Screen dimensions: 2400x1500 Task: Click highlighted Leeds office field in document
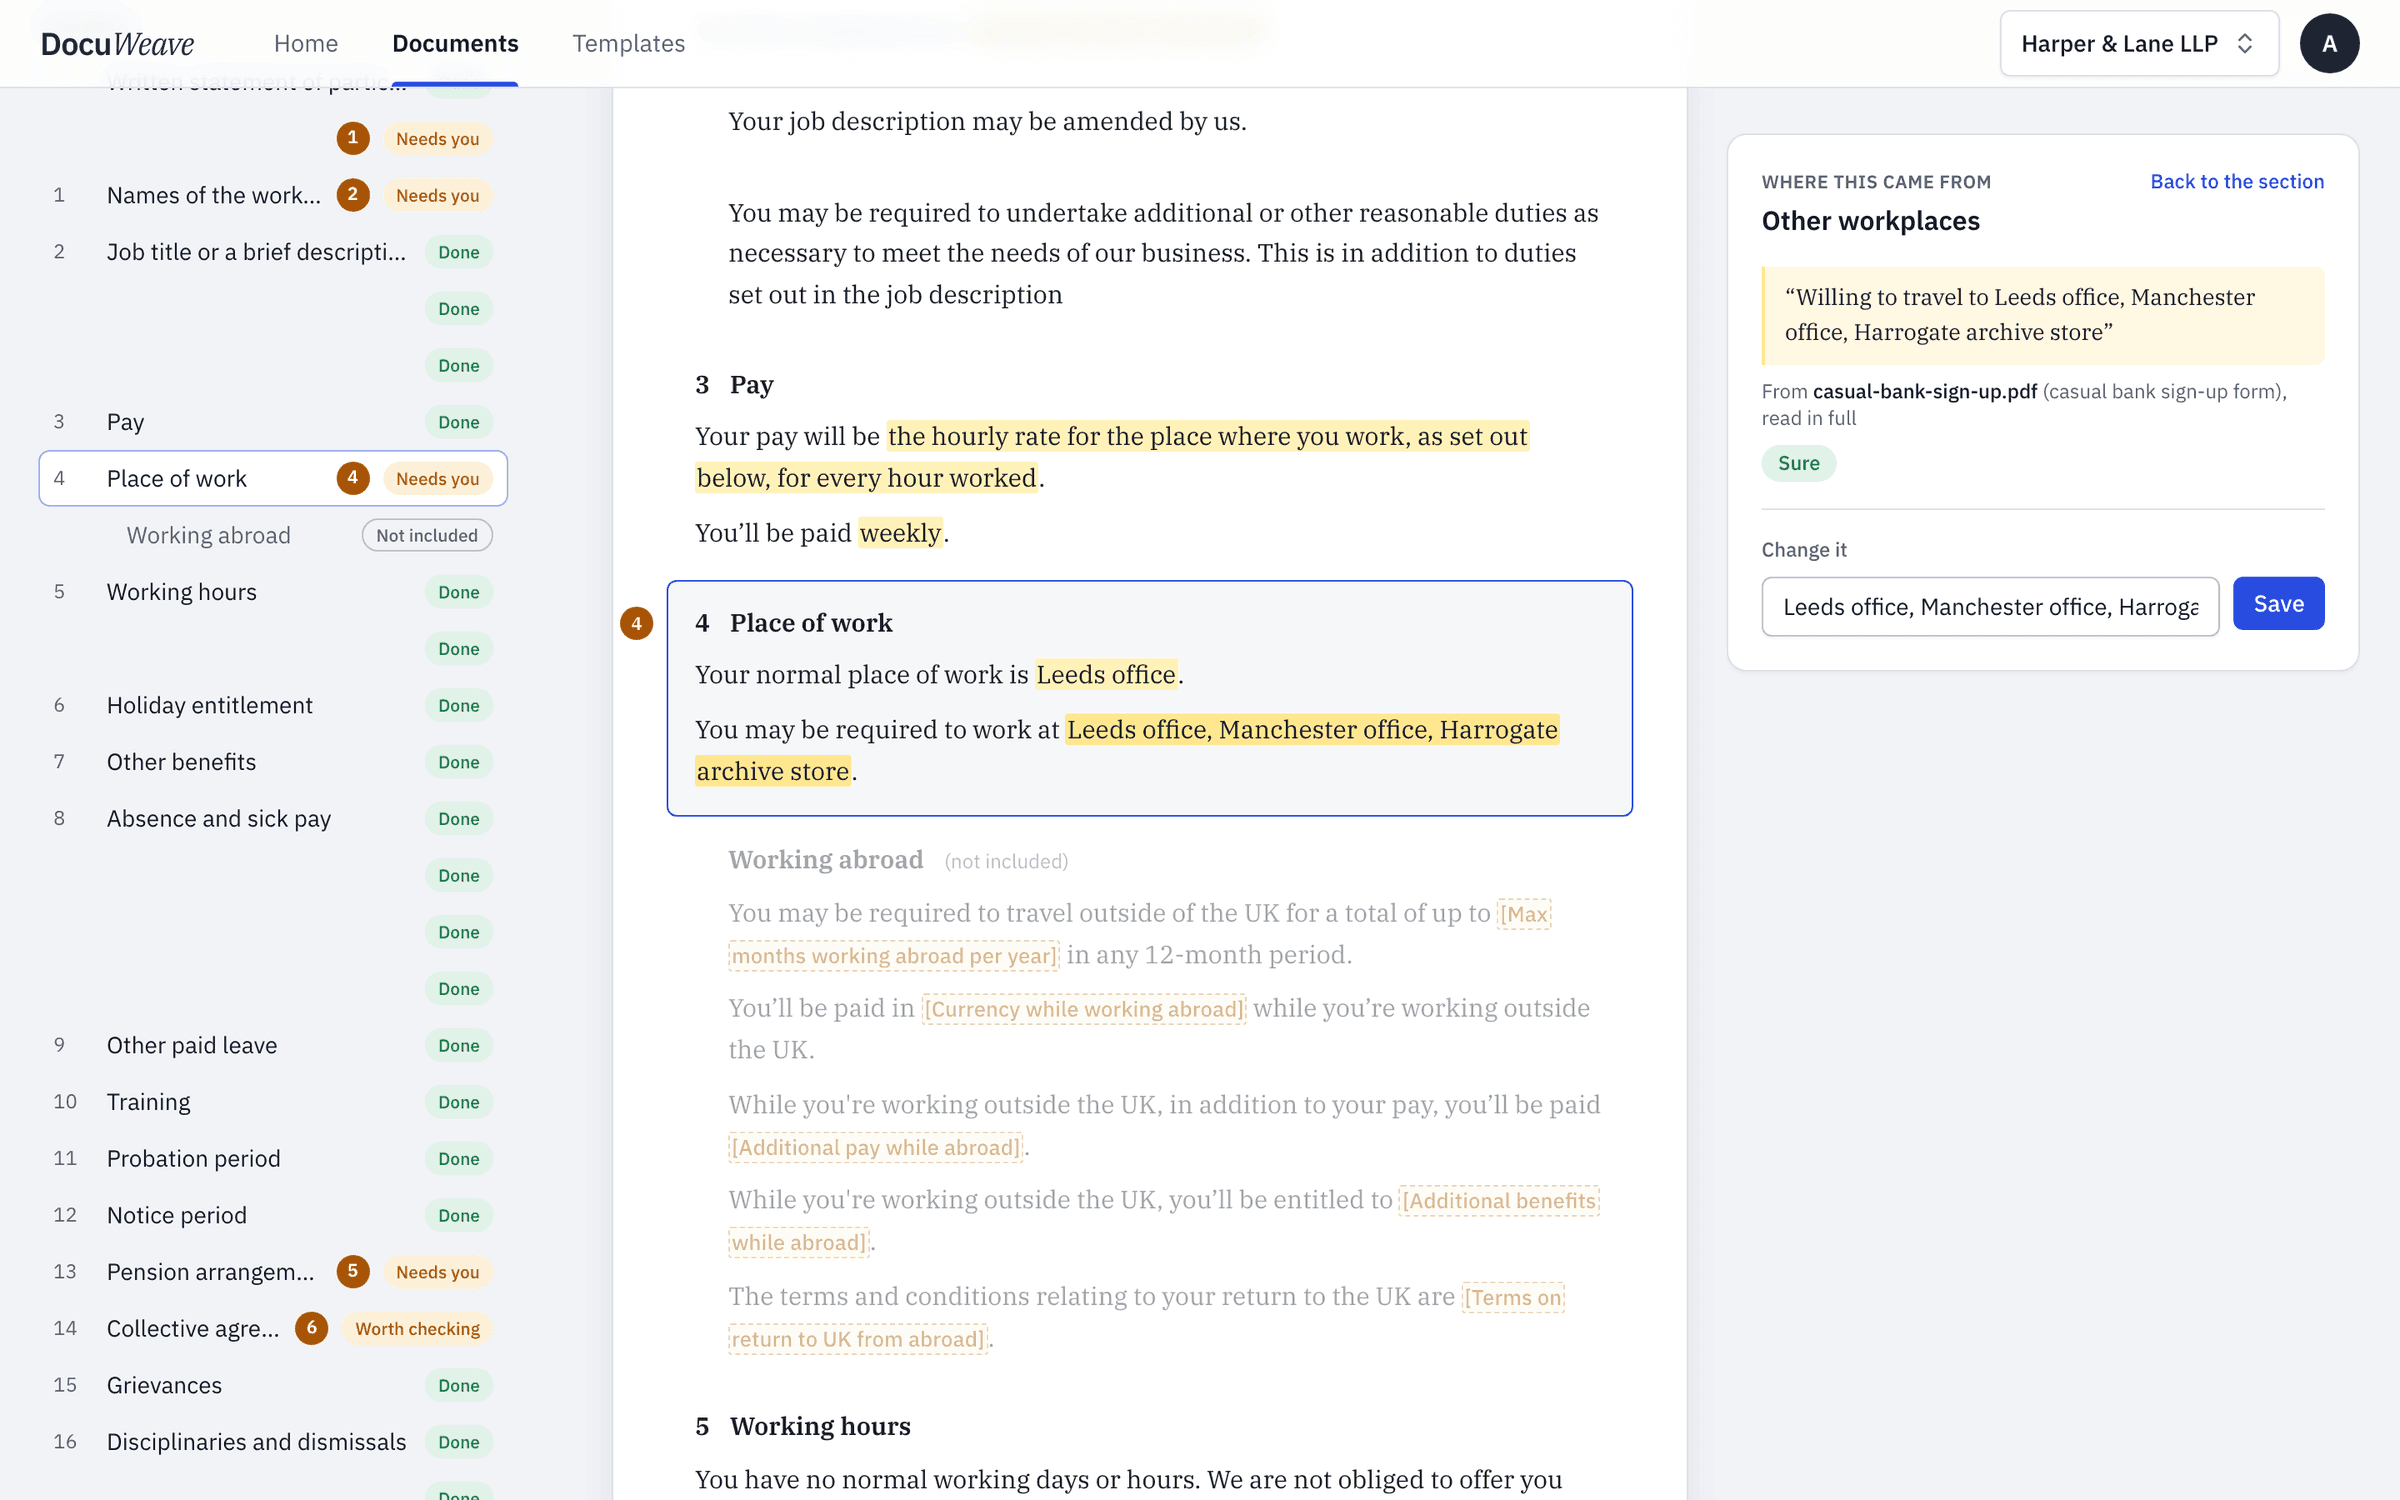click(x=1105, y=675)
